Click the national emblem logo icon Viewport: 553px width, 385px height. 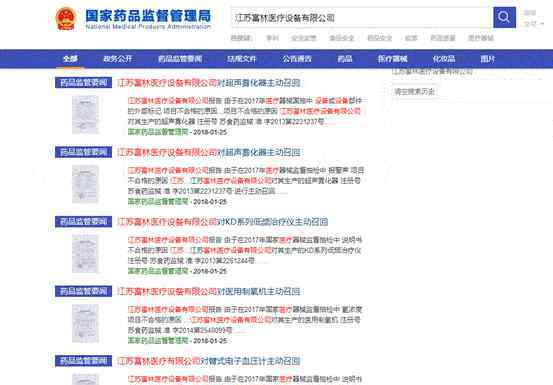(x=66, y=19)
